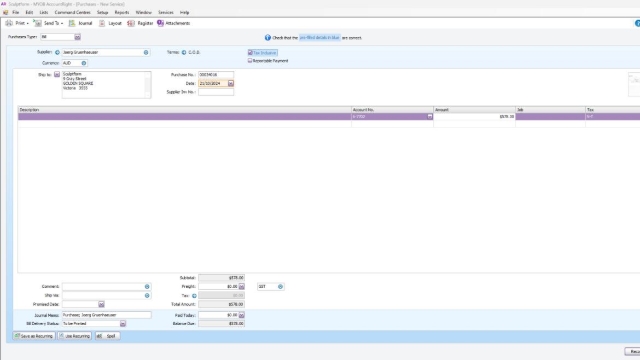This screenshot has width=640, height=360.
Task: Open the Date calendar picker icon
Action: (231, 83)
